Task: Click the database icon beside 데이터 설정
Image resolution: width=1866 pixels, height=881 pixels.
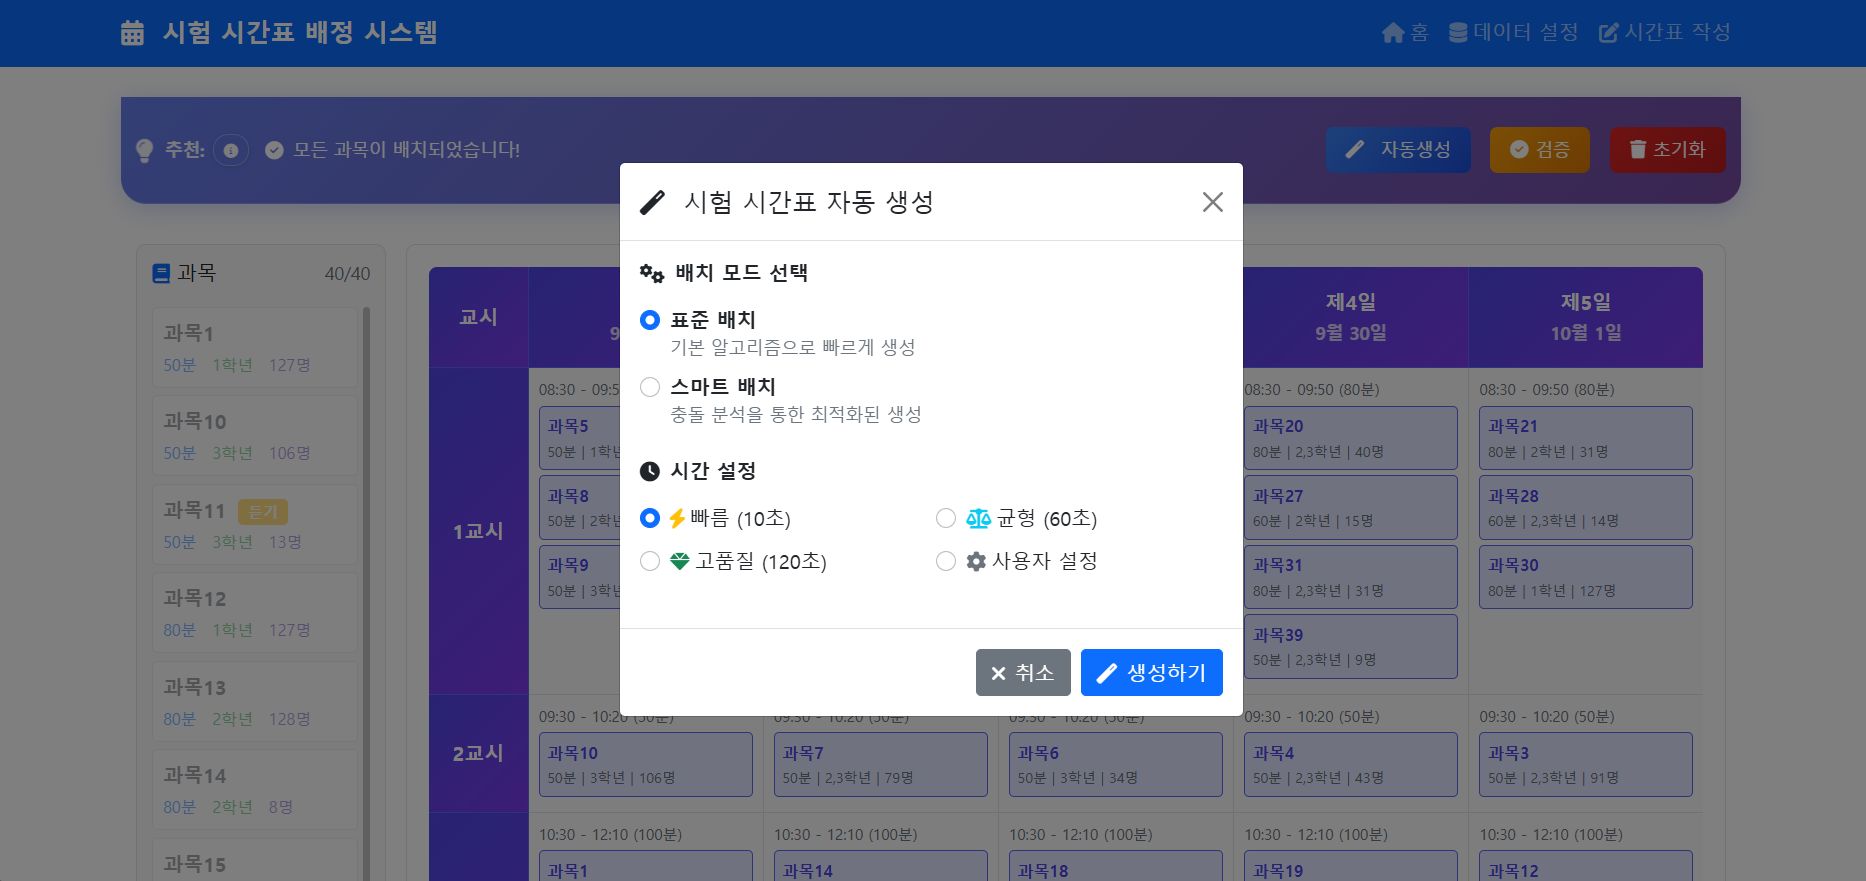Action: (1458, 33)
